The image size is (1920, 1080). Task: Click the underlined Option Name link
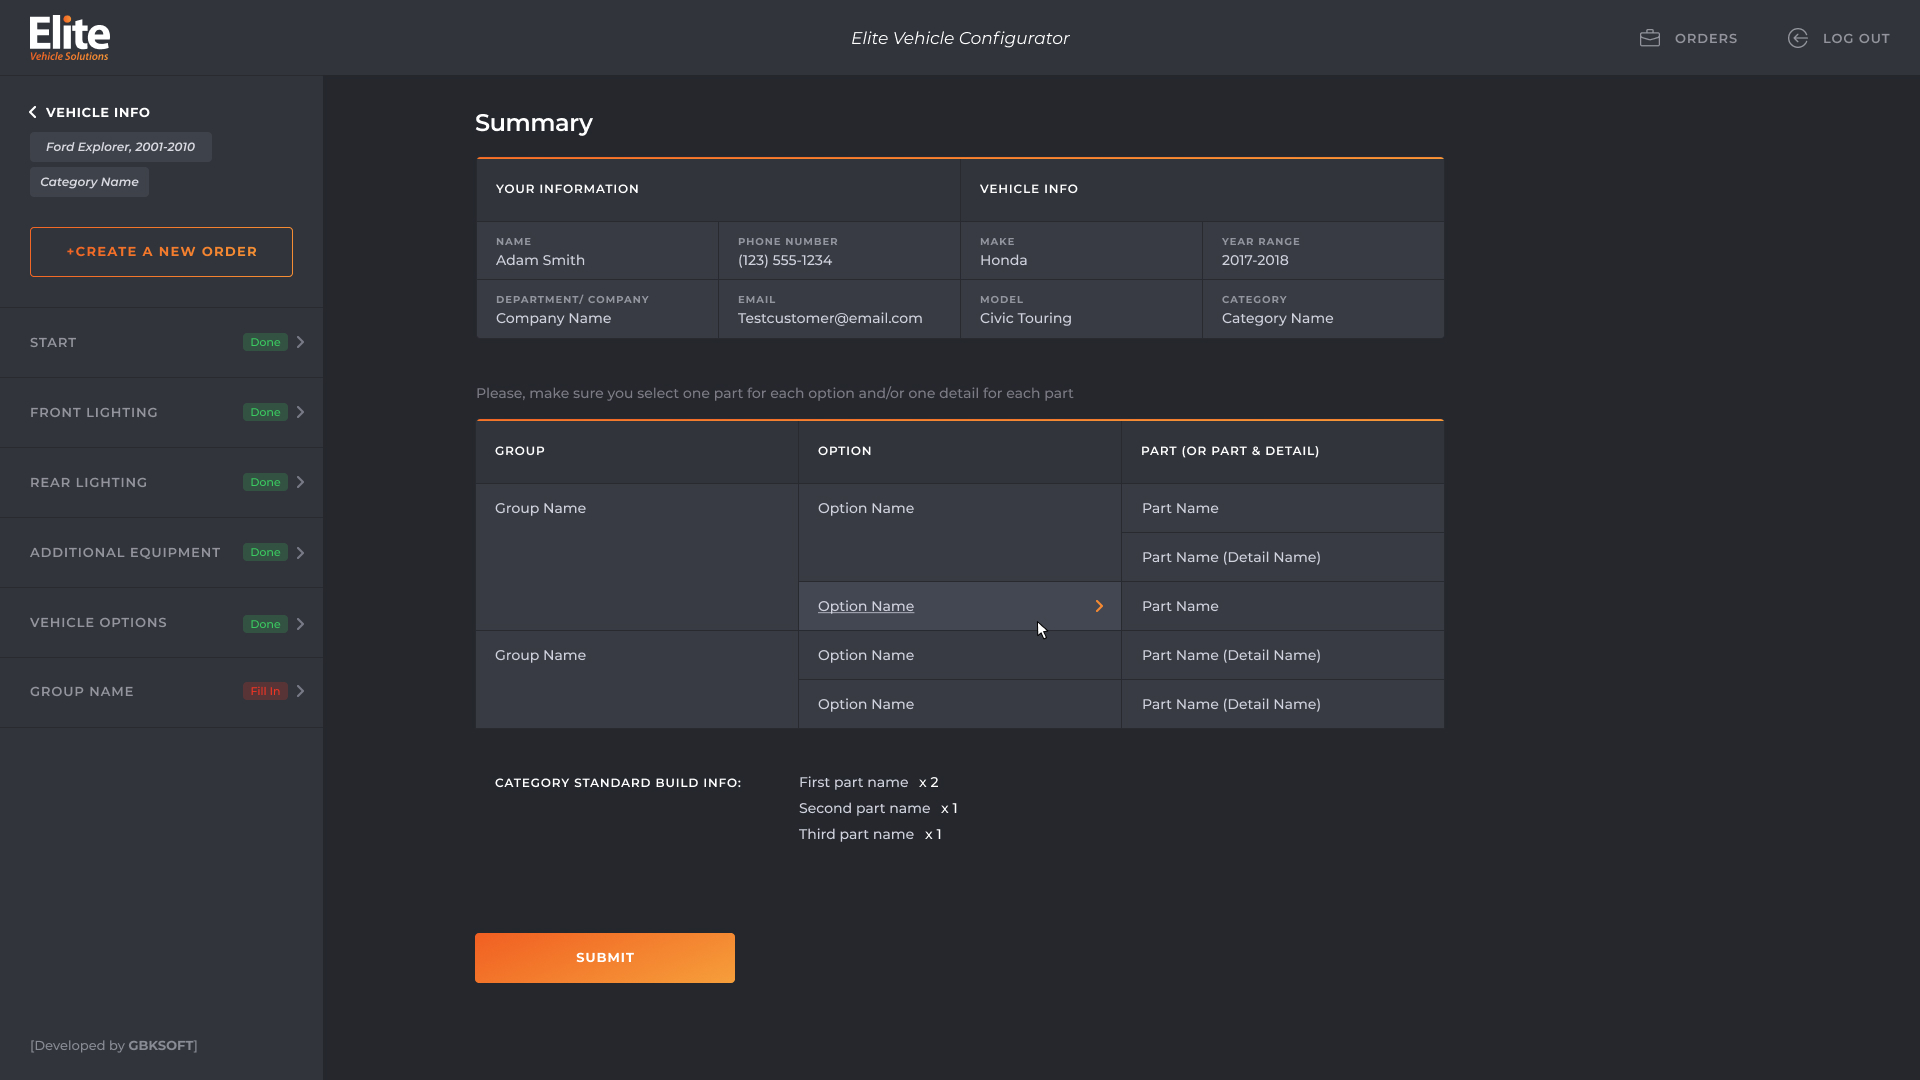pyautogui.click(x=866, y=606)
